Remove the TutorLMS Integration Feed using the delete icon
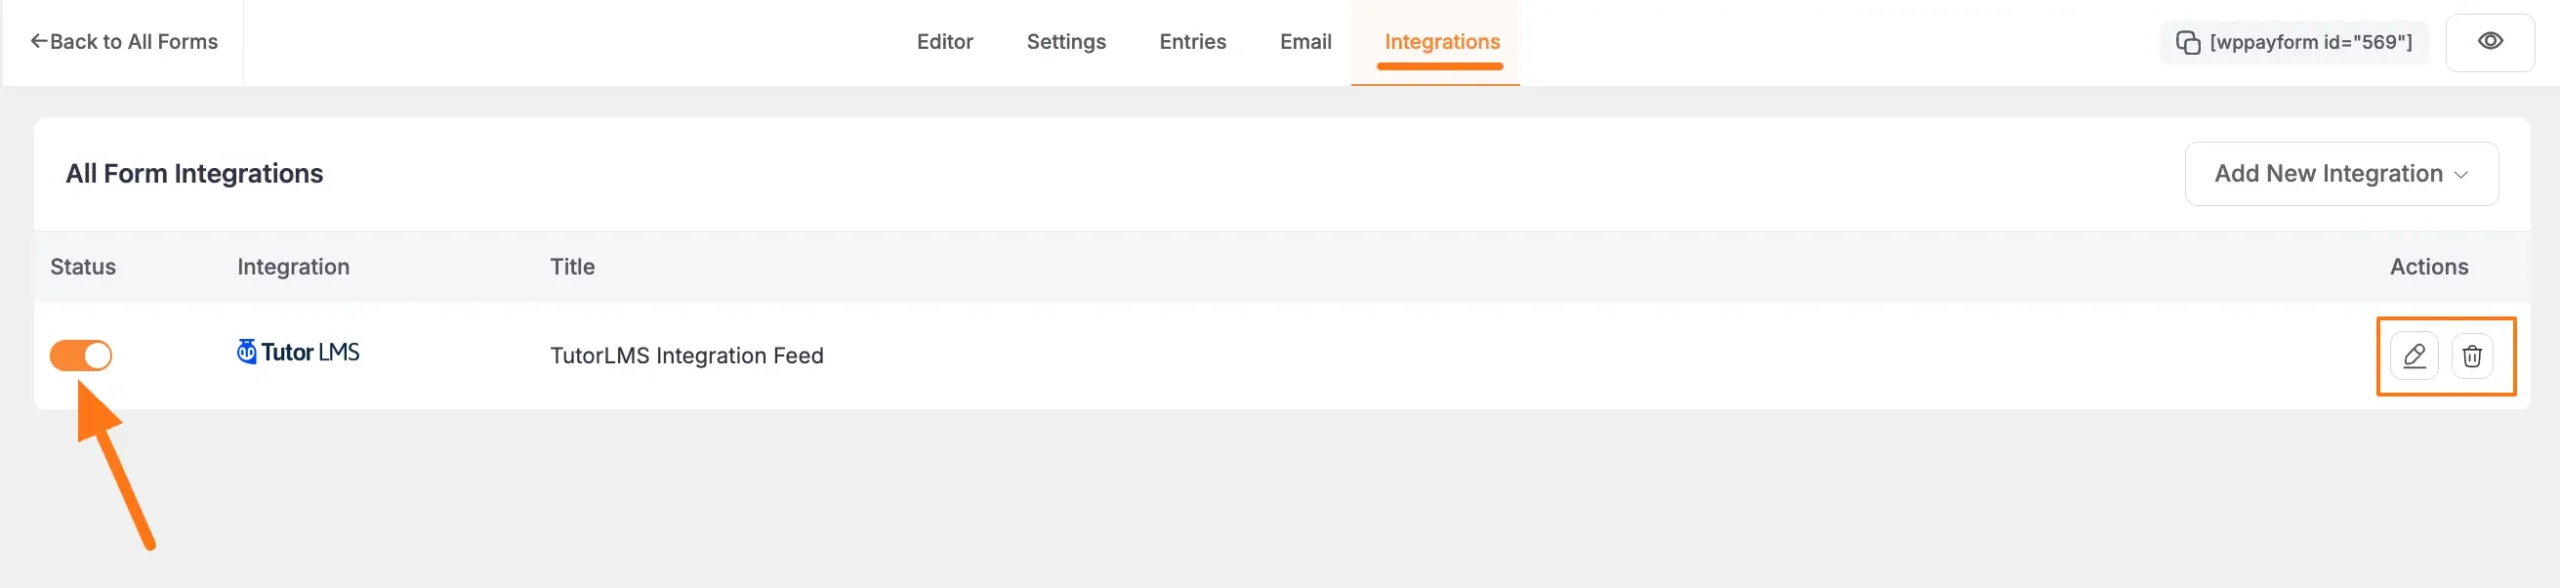The width and height of the screenshot is (2560, 588). click(x=2473, y=355)
